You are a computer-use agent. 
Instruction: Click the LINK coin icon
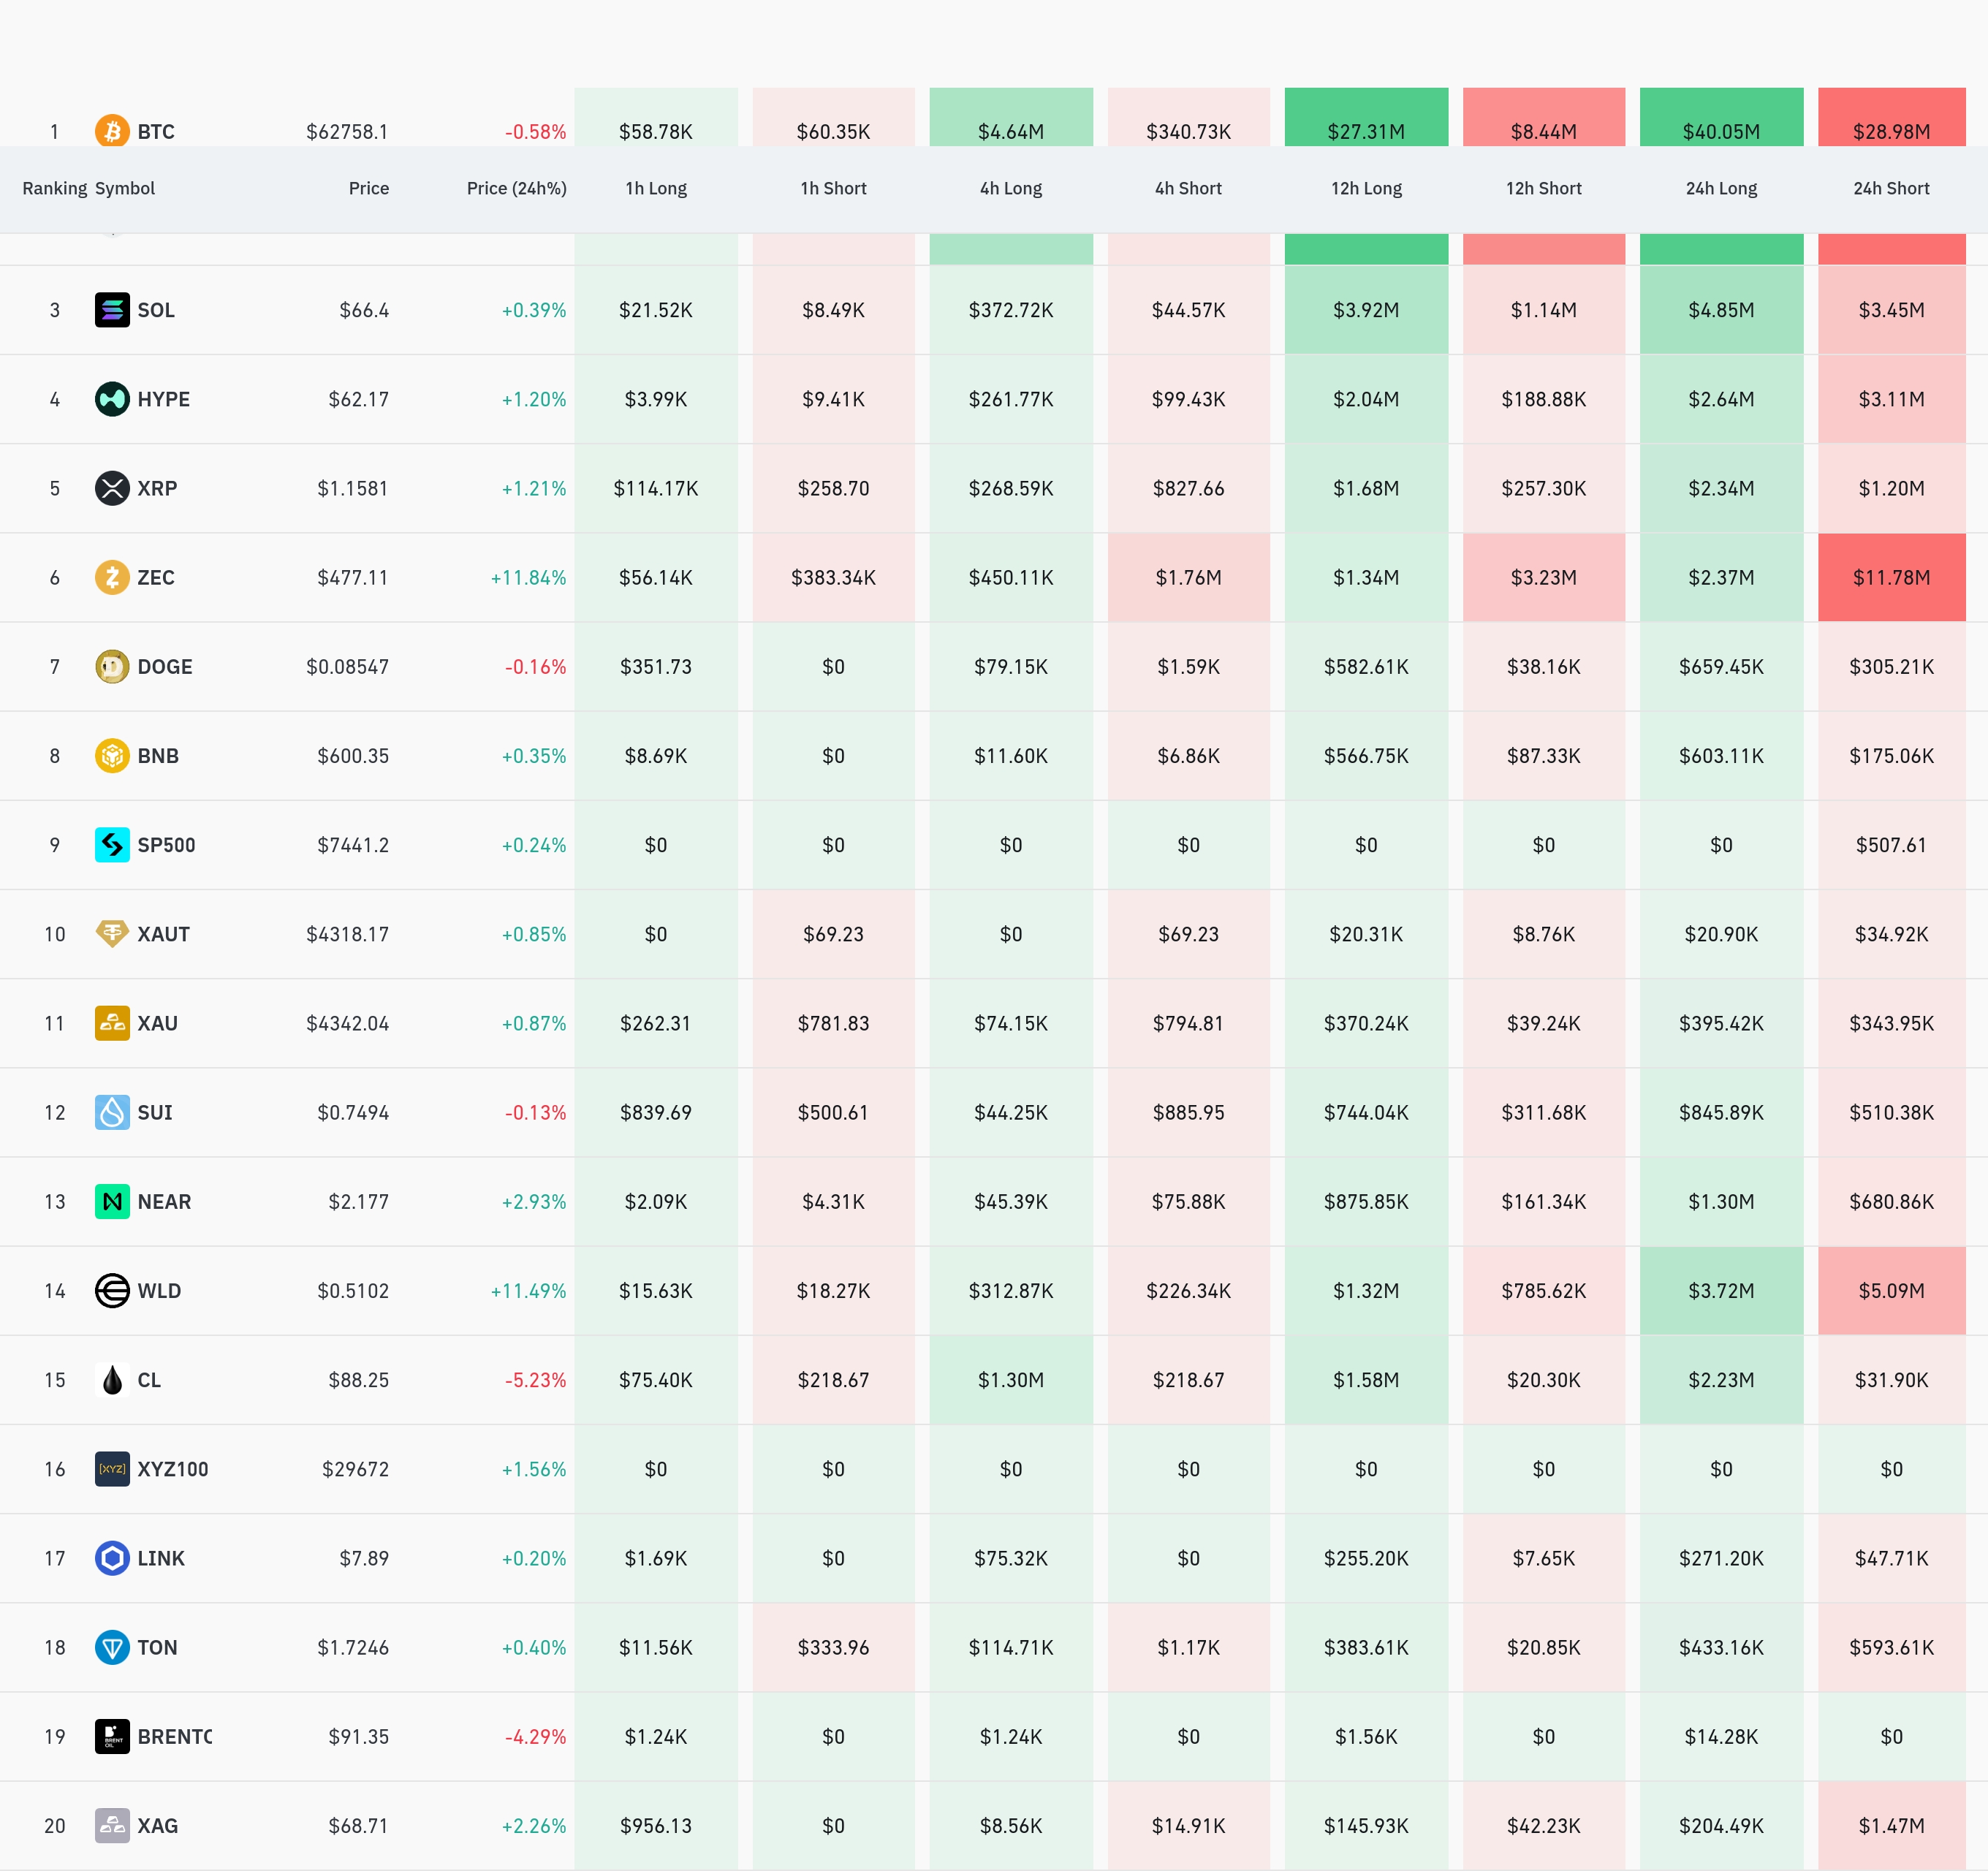[112, 1558]
